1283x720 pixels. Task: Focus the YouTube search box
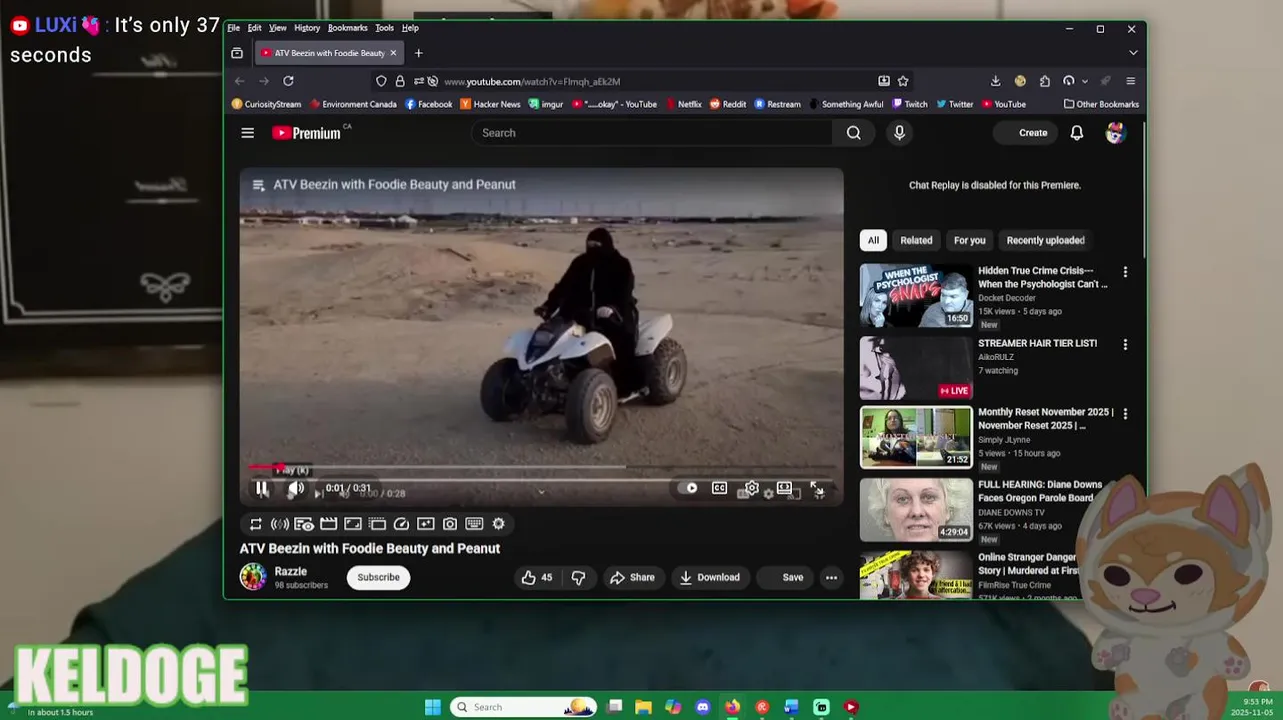(x=652, y=133)
